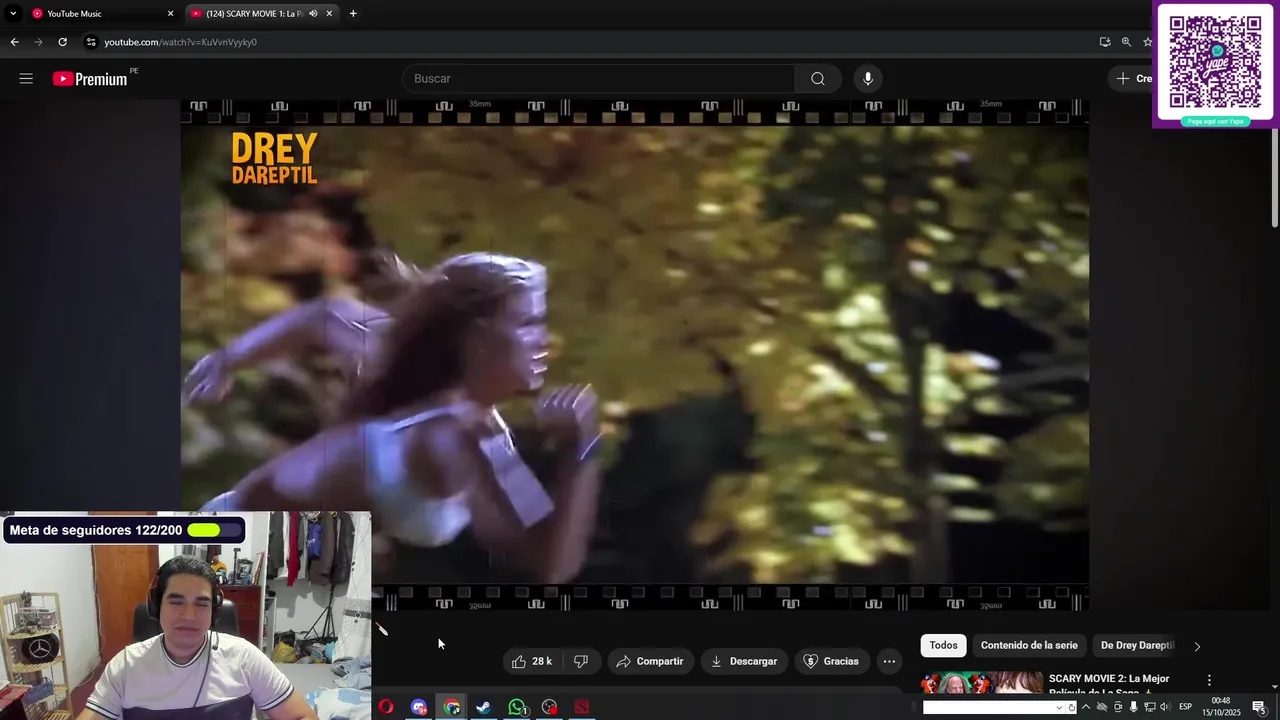Open the YouTube hamburger guide menu
This screenshot has height=720, width=1280.
click(x=26, y=79)
